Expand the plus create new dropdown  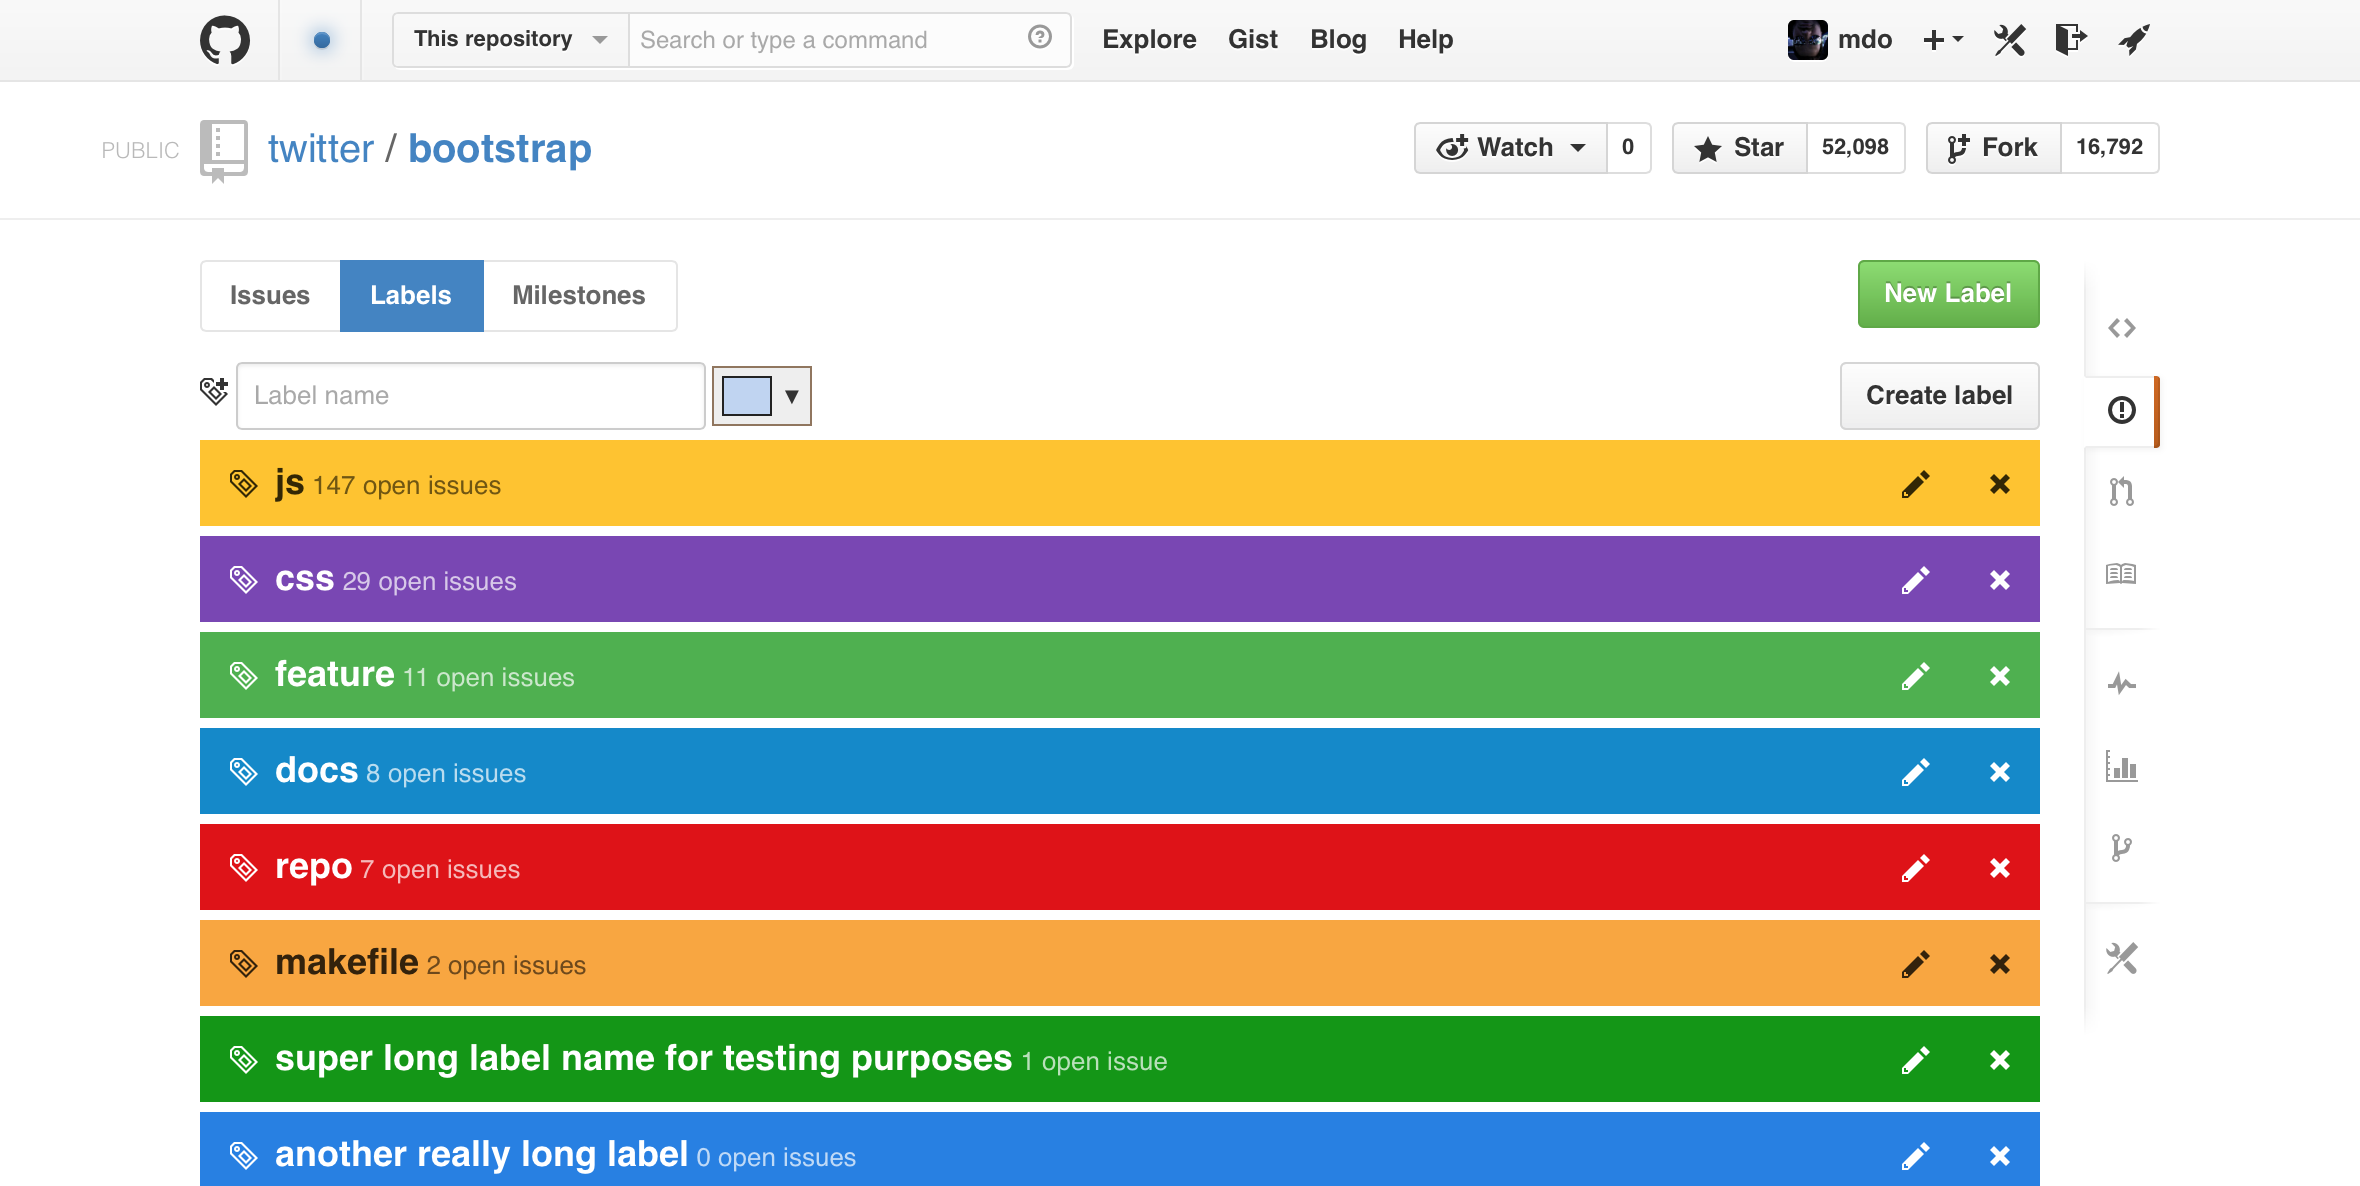click(1942, 40)
